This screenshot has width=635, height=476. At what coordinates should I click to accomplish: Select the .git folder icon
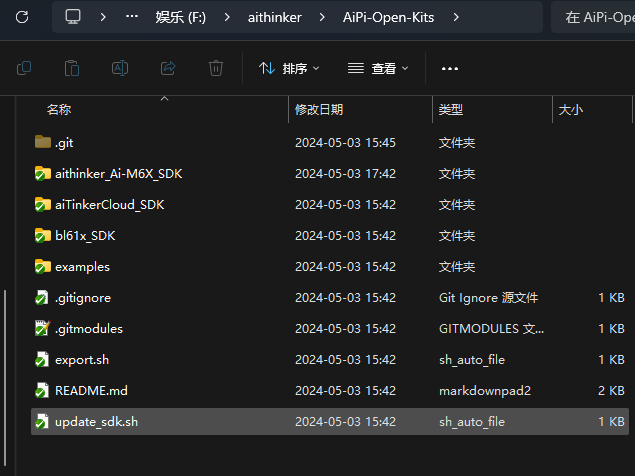(x=43, y=142)
